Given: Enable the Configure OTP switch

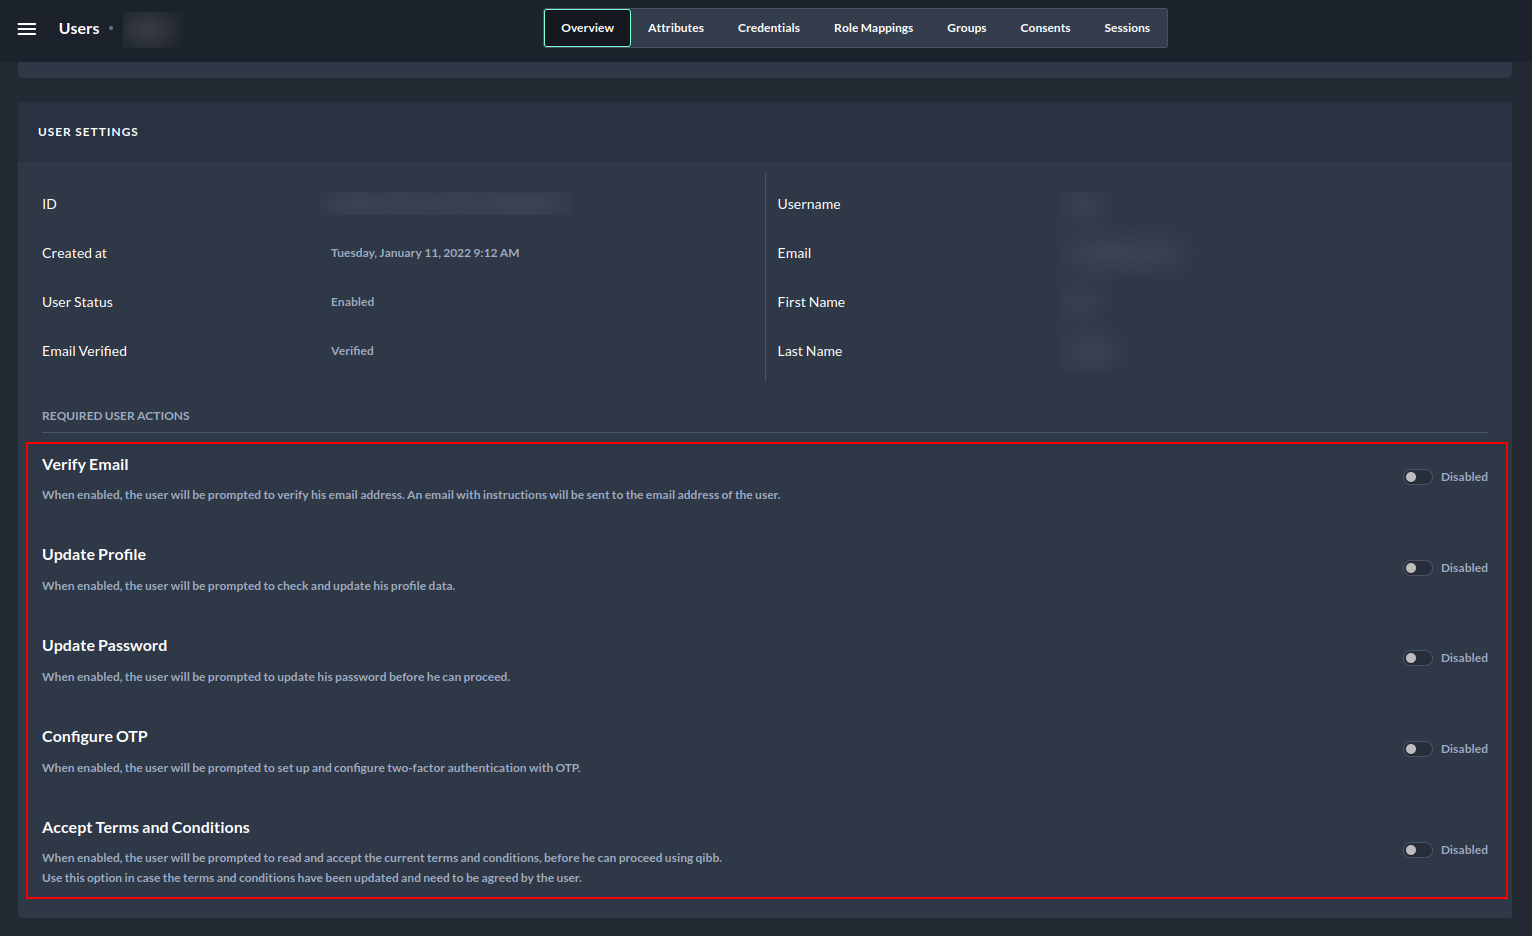Looking at the screenshot, I should coord(1417,749).
